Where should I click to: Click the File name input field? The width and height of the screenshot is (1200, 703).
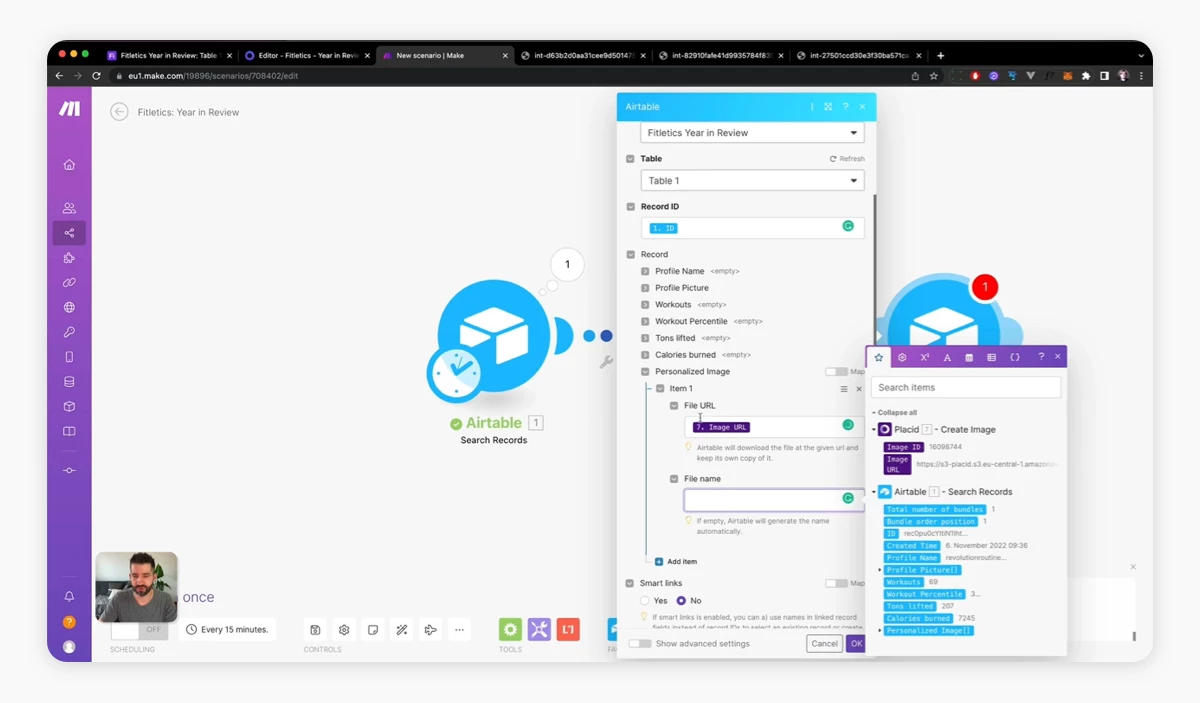click(774, 499)
